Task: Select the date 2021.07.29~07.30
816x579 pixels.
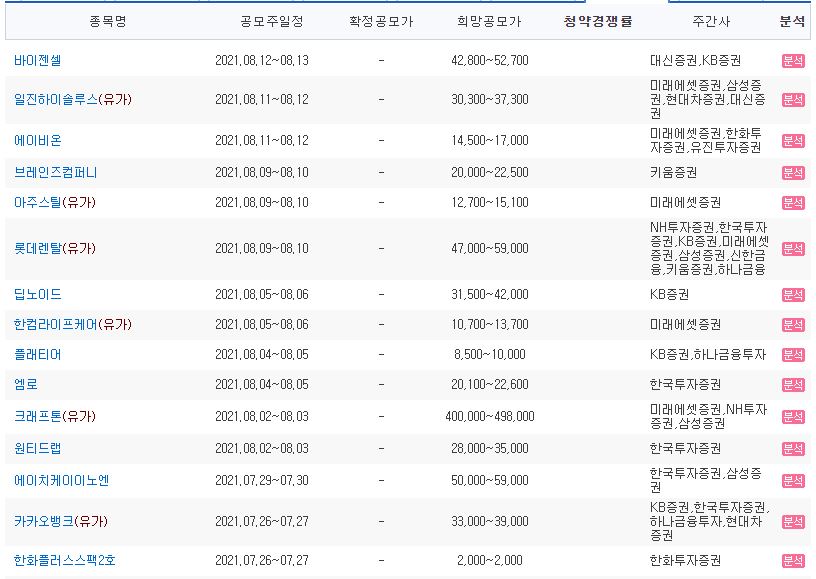Action: [262, 481]
